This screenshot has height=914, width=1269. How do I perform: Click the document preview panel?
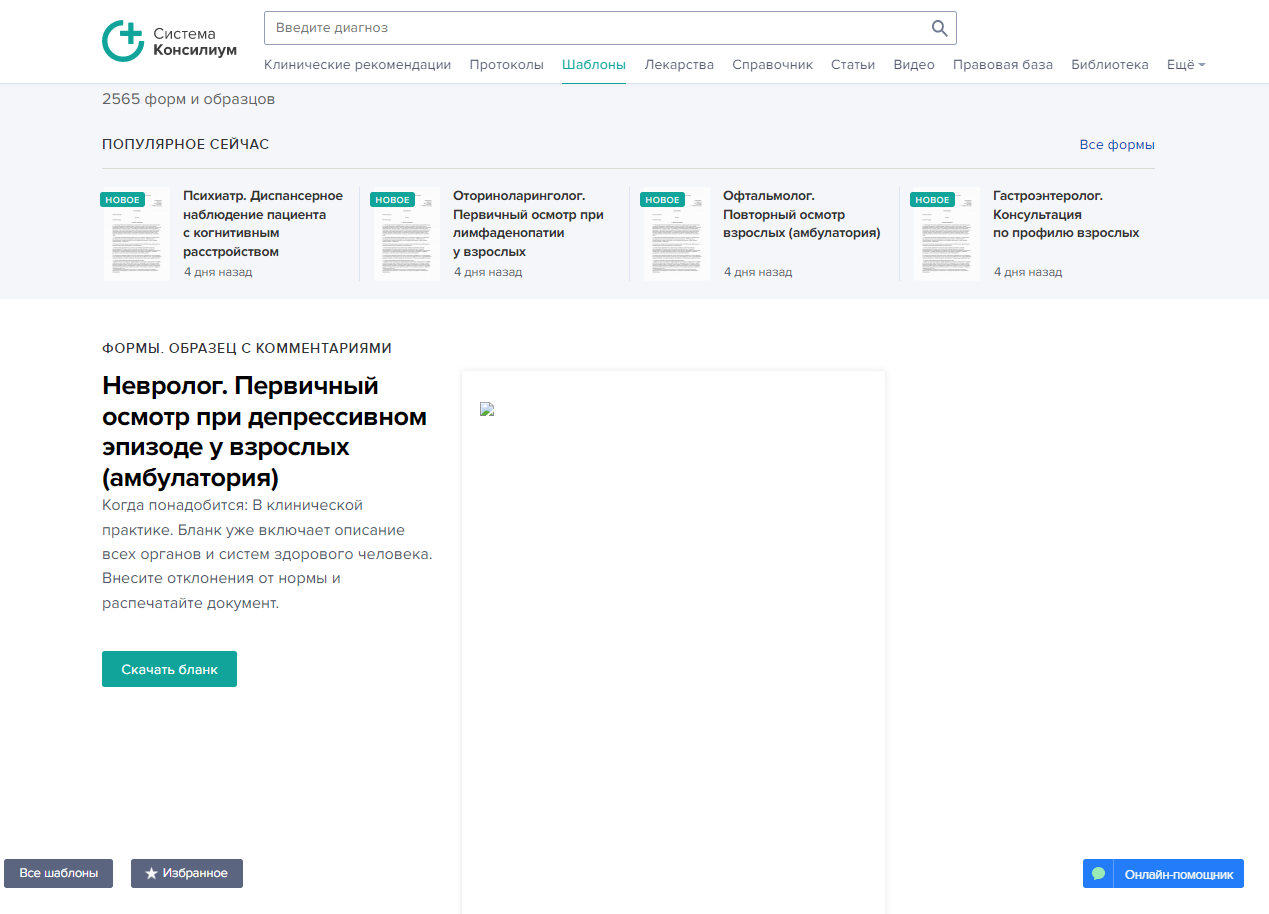(x=673, y=642)
